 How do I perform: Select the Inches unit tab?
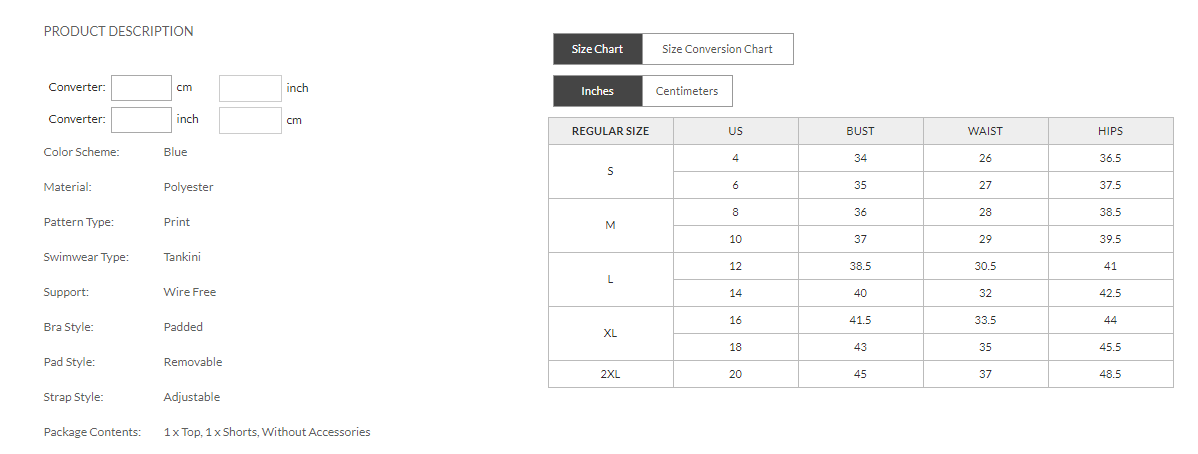coord(597,91)
